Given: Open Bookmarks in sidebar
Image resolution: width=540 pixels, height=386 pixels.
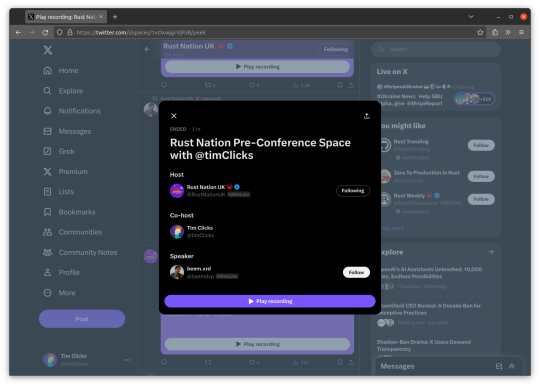Looking at the screenshot, I should pos(69,212).
